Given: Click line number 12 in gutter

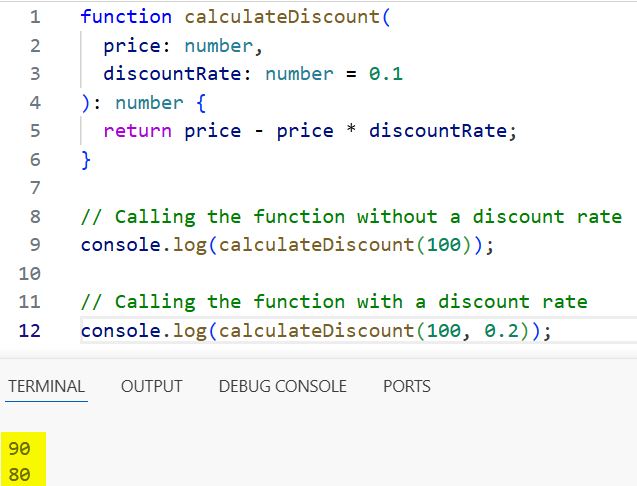Looking at the screenshot, I should (29, 330).
